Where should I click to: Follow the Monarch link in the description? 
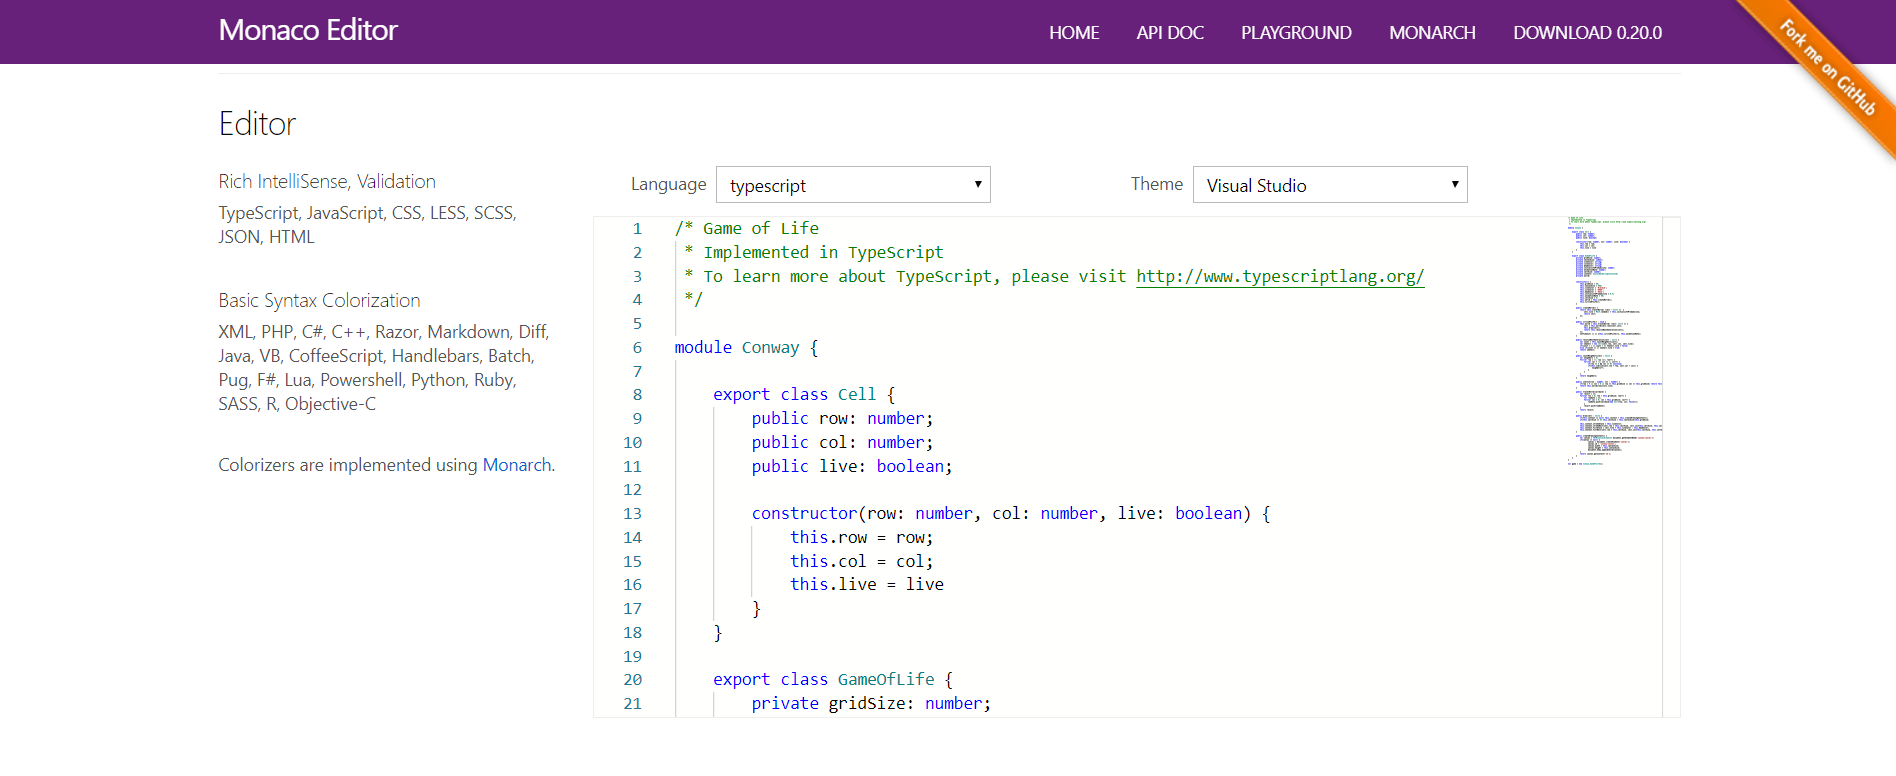pyautogui.click(x=516, y=465)
